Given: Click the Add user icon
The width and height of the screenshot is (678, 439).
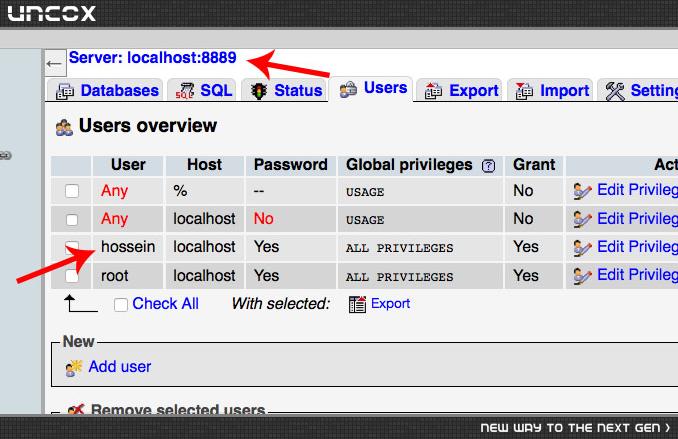Looking at the screenshot, I should [x=74, y=368].
